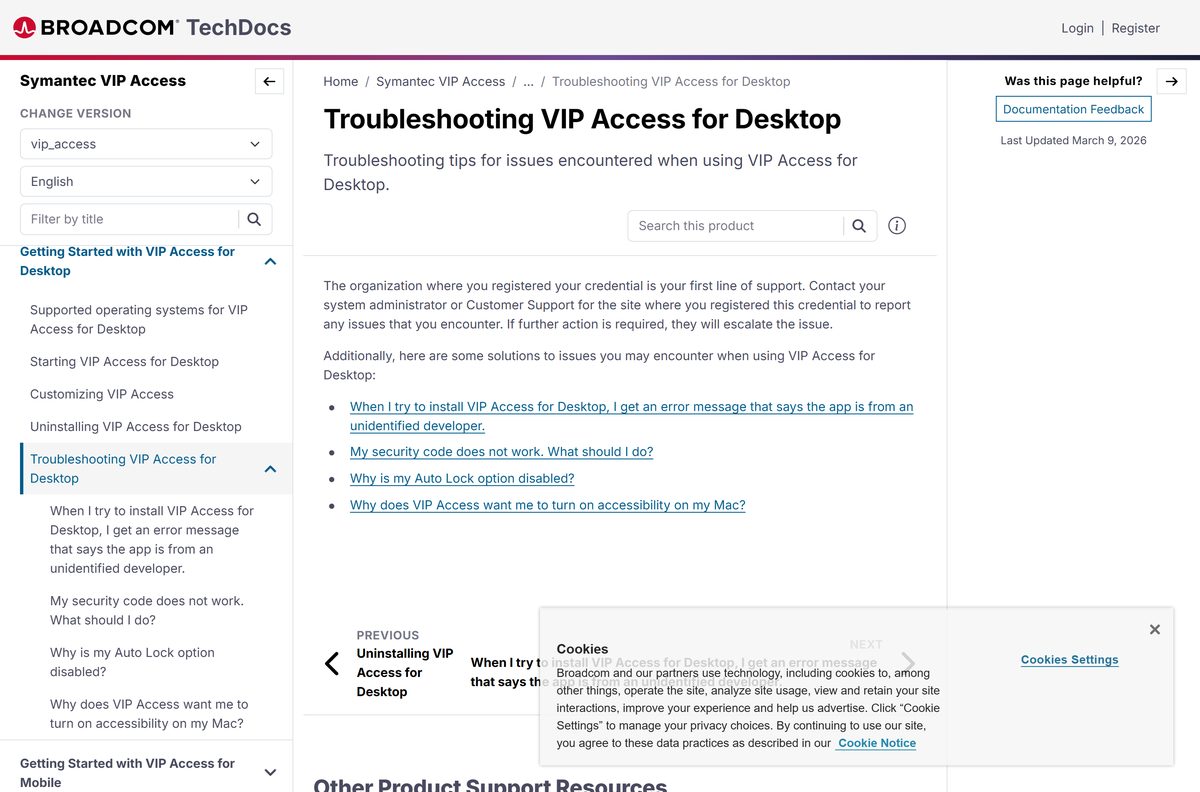Open Starting VIP Access for Desktop
1200x792 pixels.
(x=124, y=362)
